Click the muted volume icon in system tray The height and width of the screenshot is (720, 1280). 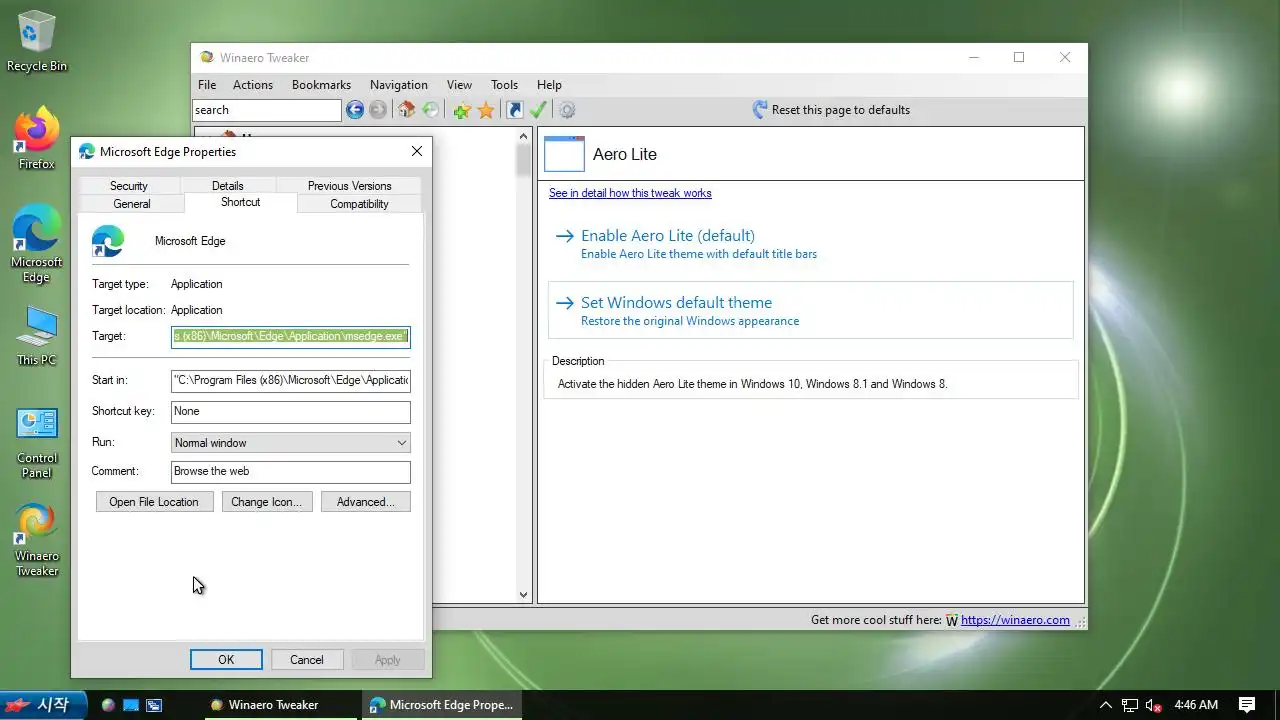(x=1154, y=705)
